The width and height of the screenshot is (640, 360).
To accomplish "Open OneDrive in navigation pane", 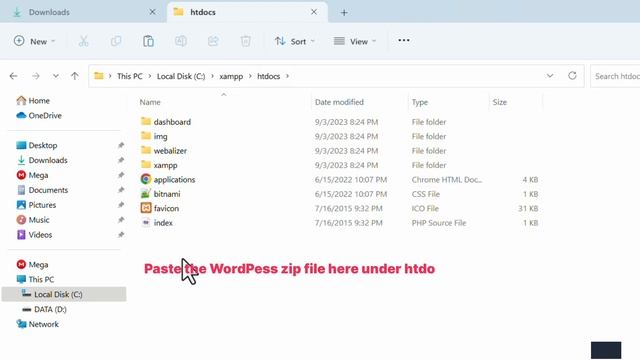I will pos(39,116).
